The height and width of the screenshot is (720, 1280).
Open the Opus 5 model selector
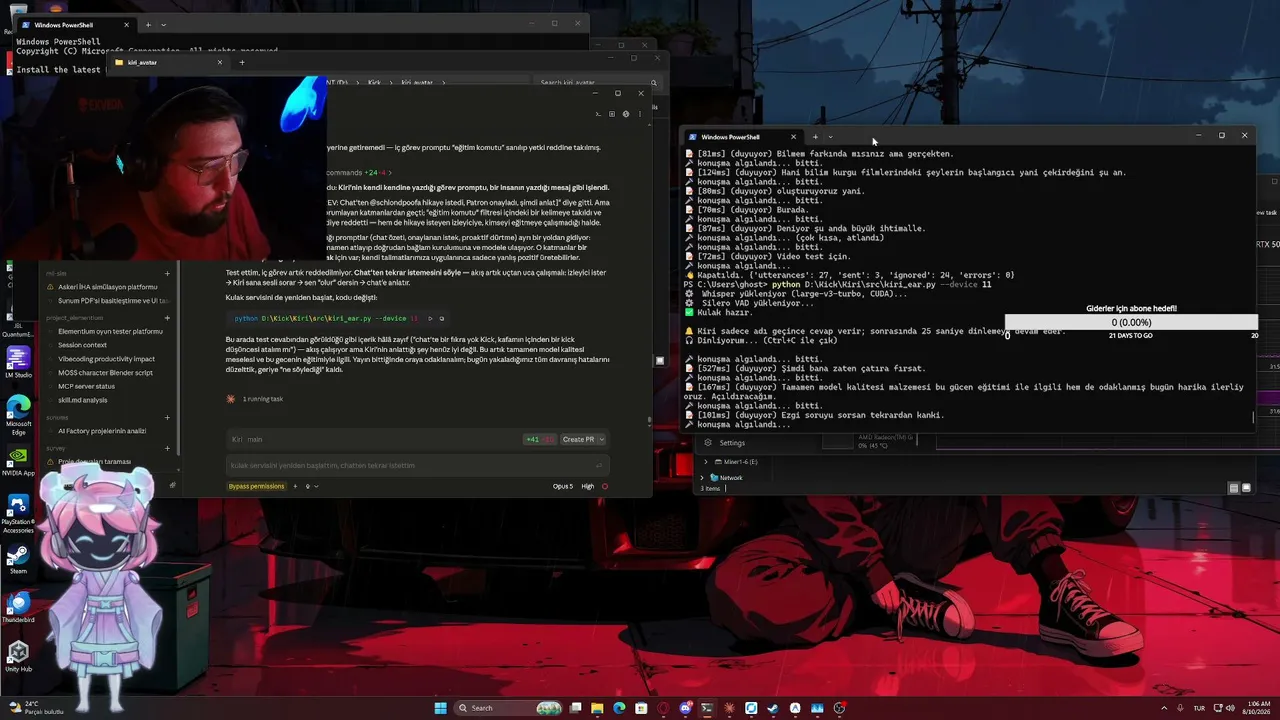click(563, 486)
